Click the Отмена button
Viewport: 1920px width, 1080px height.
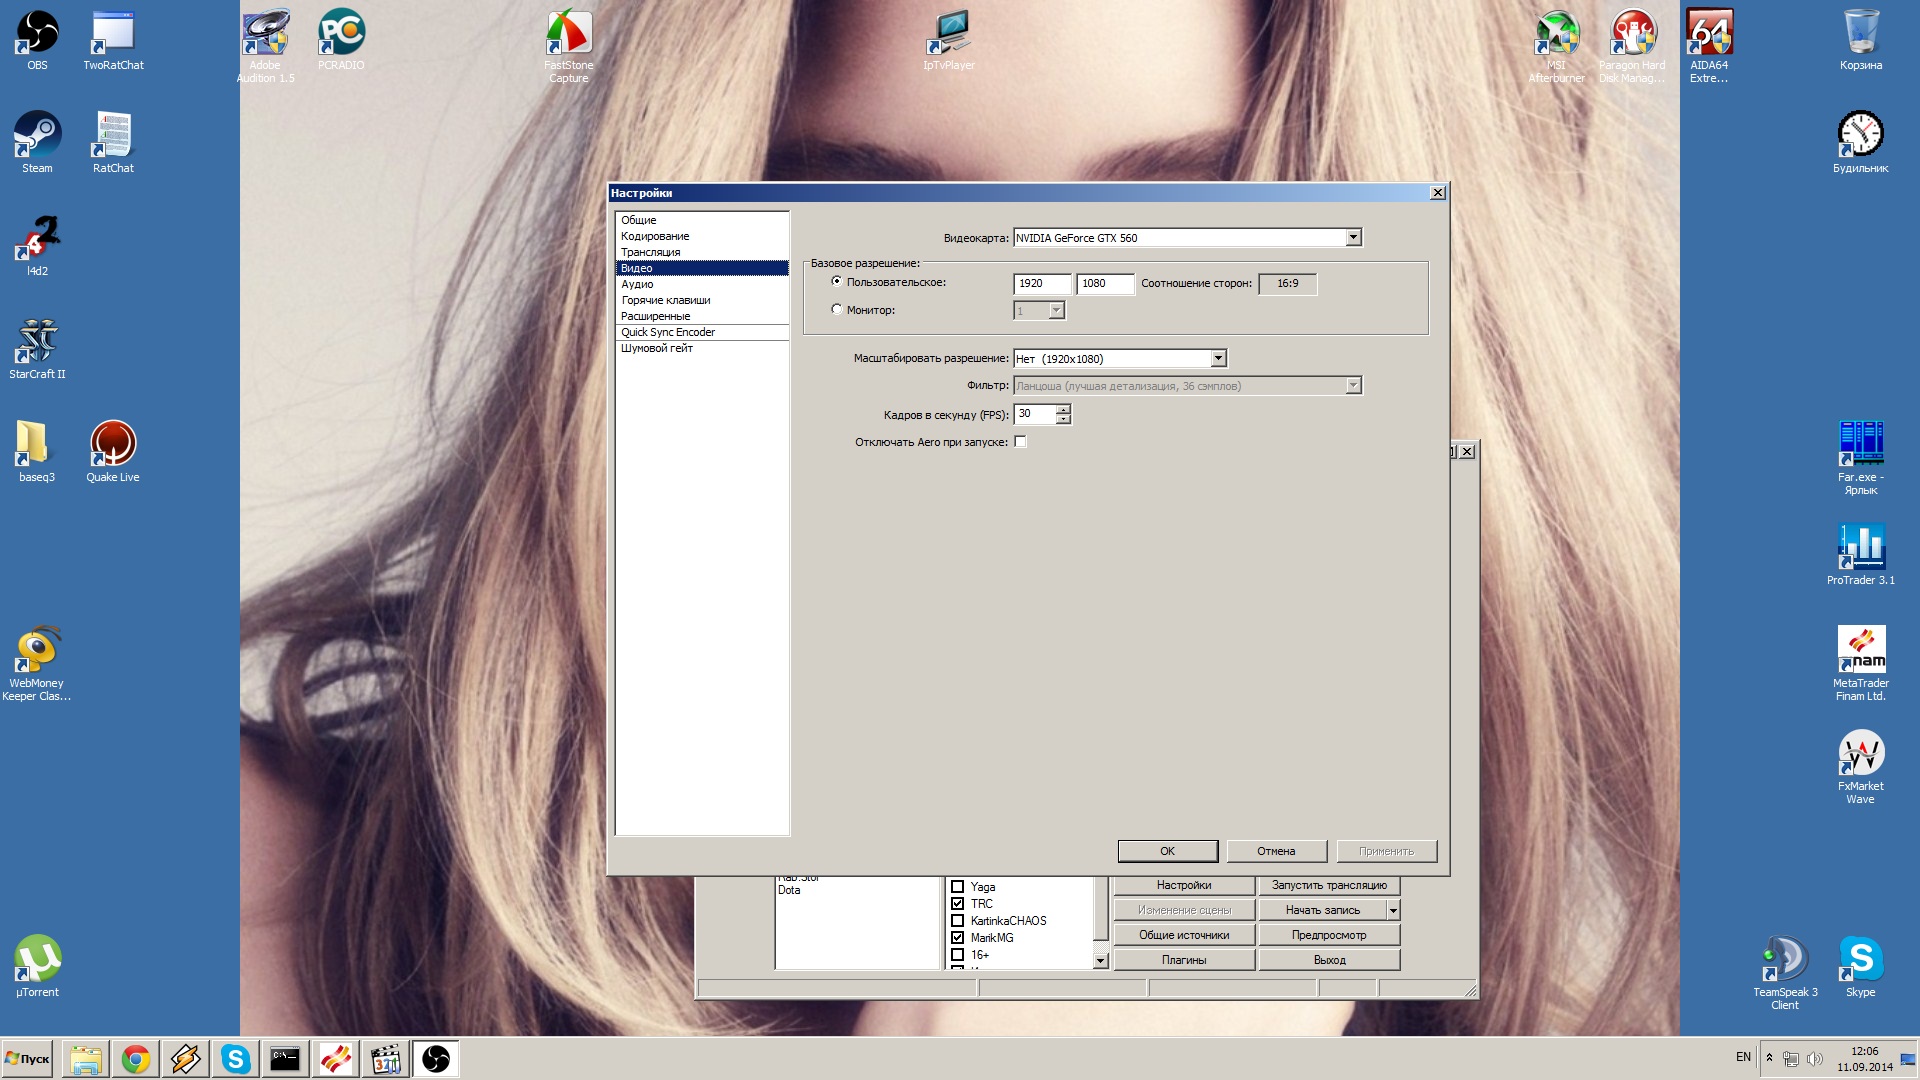1276,851
